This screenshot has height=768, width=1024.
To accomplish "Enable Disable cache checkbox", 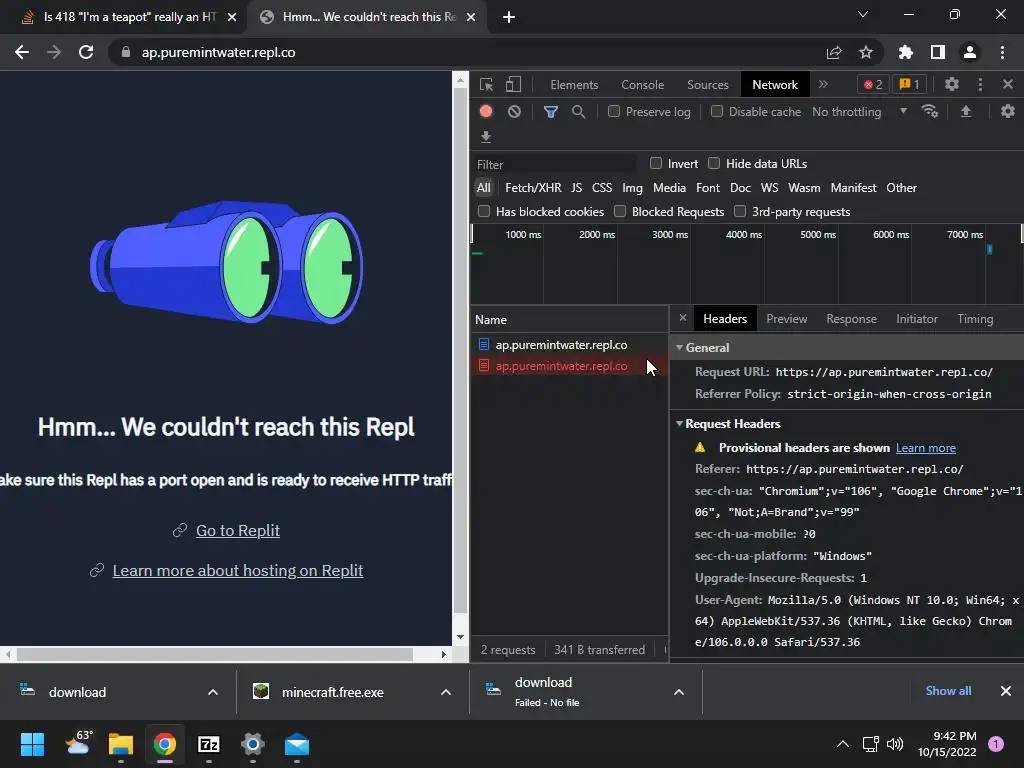I will click(716, 111).
